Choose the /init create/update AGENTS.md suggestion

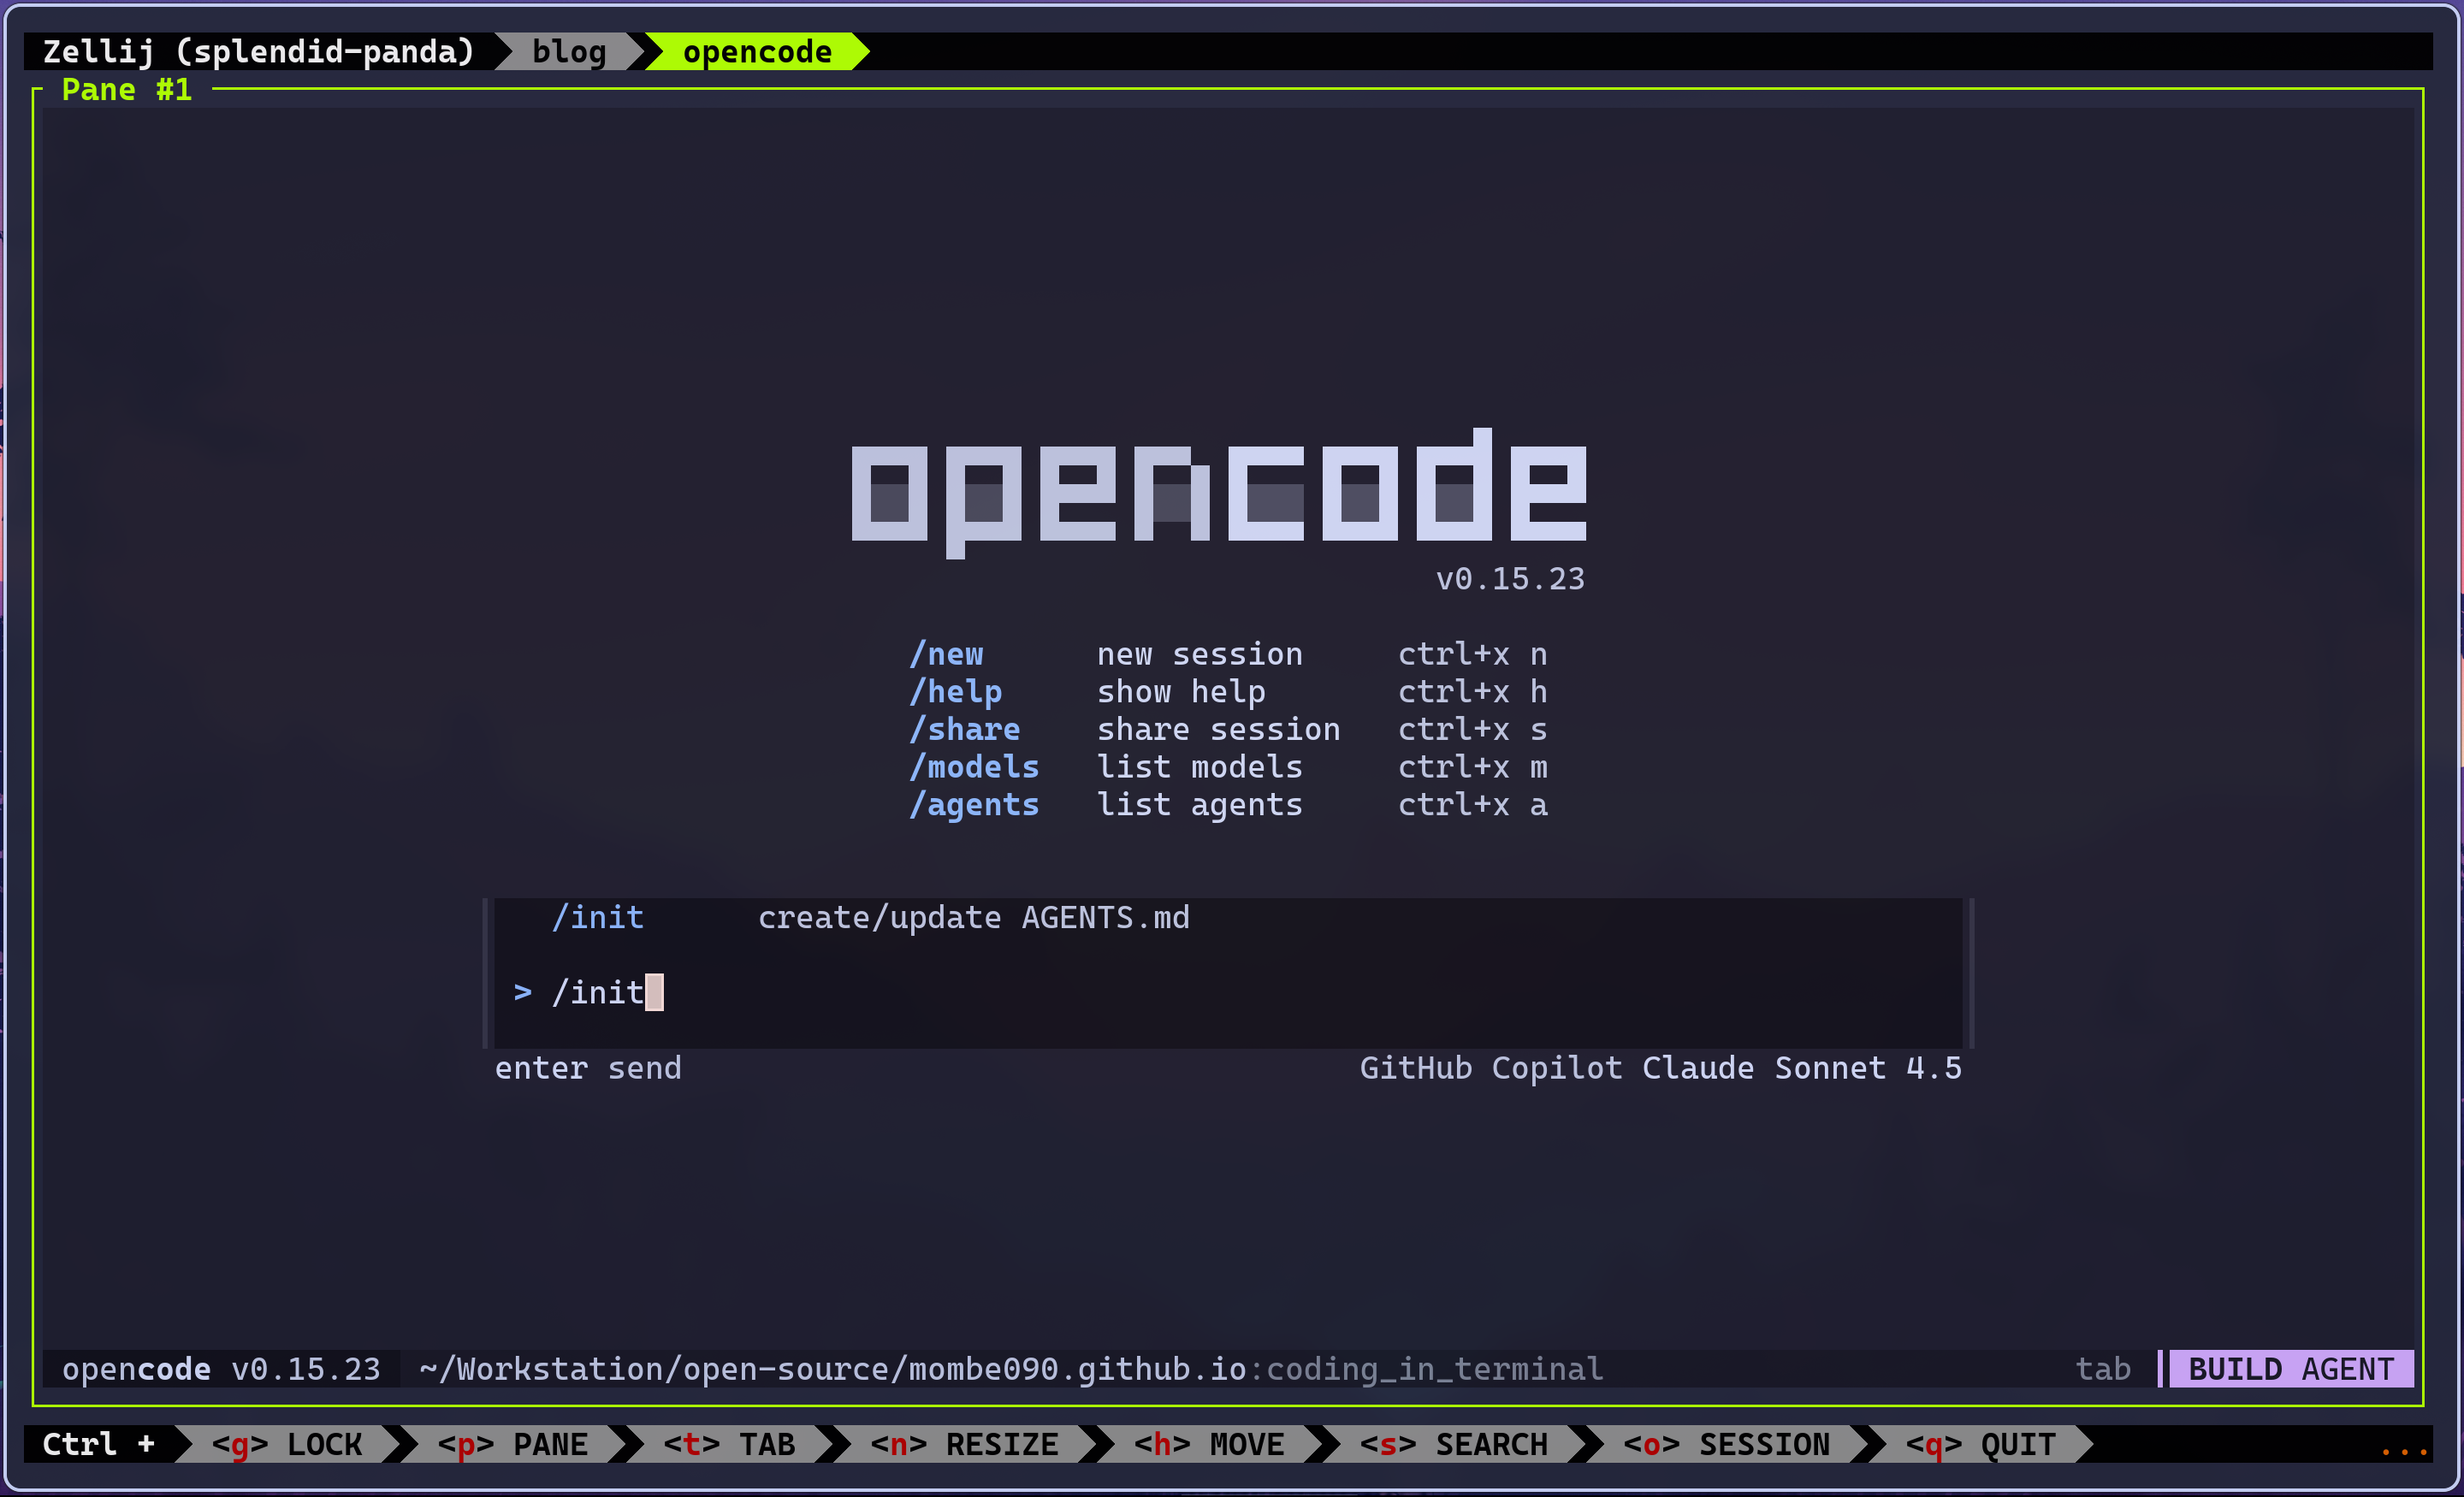tap(873, 917)
